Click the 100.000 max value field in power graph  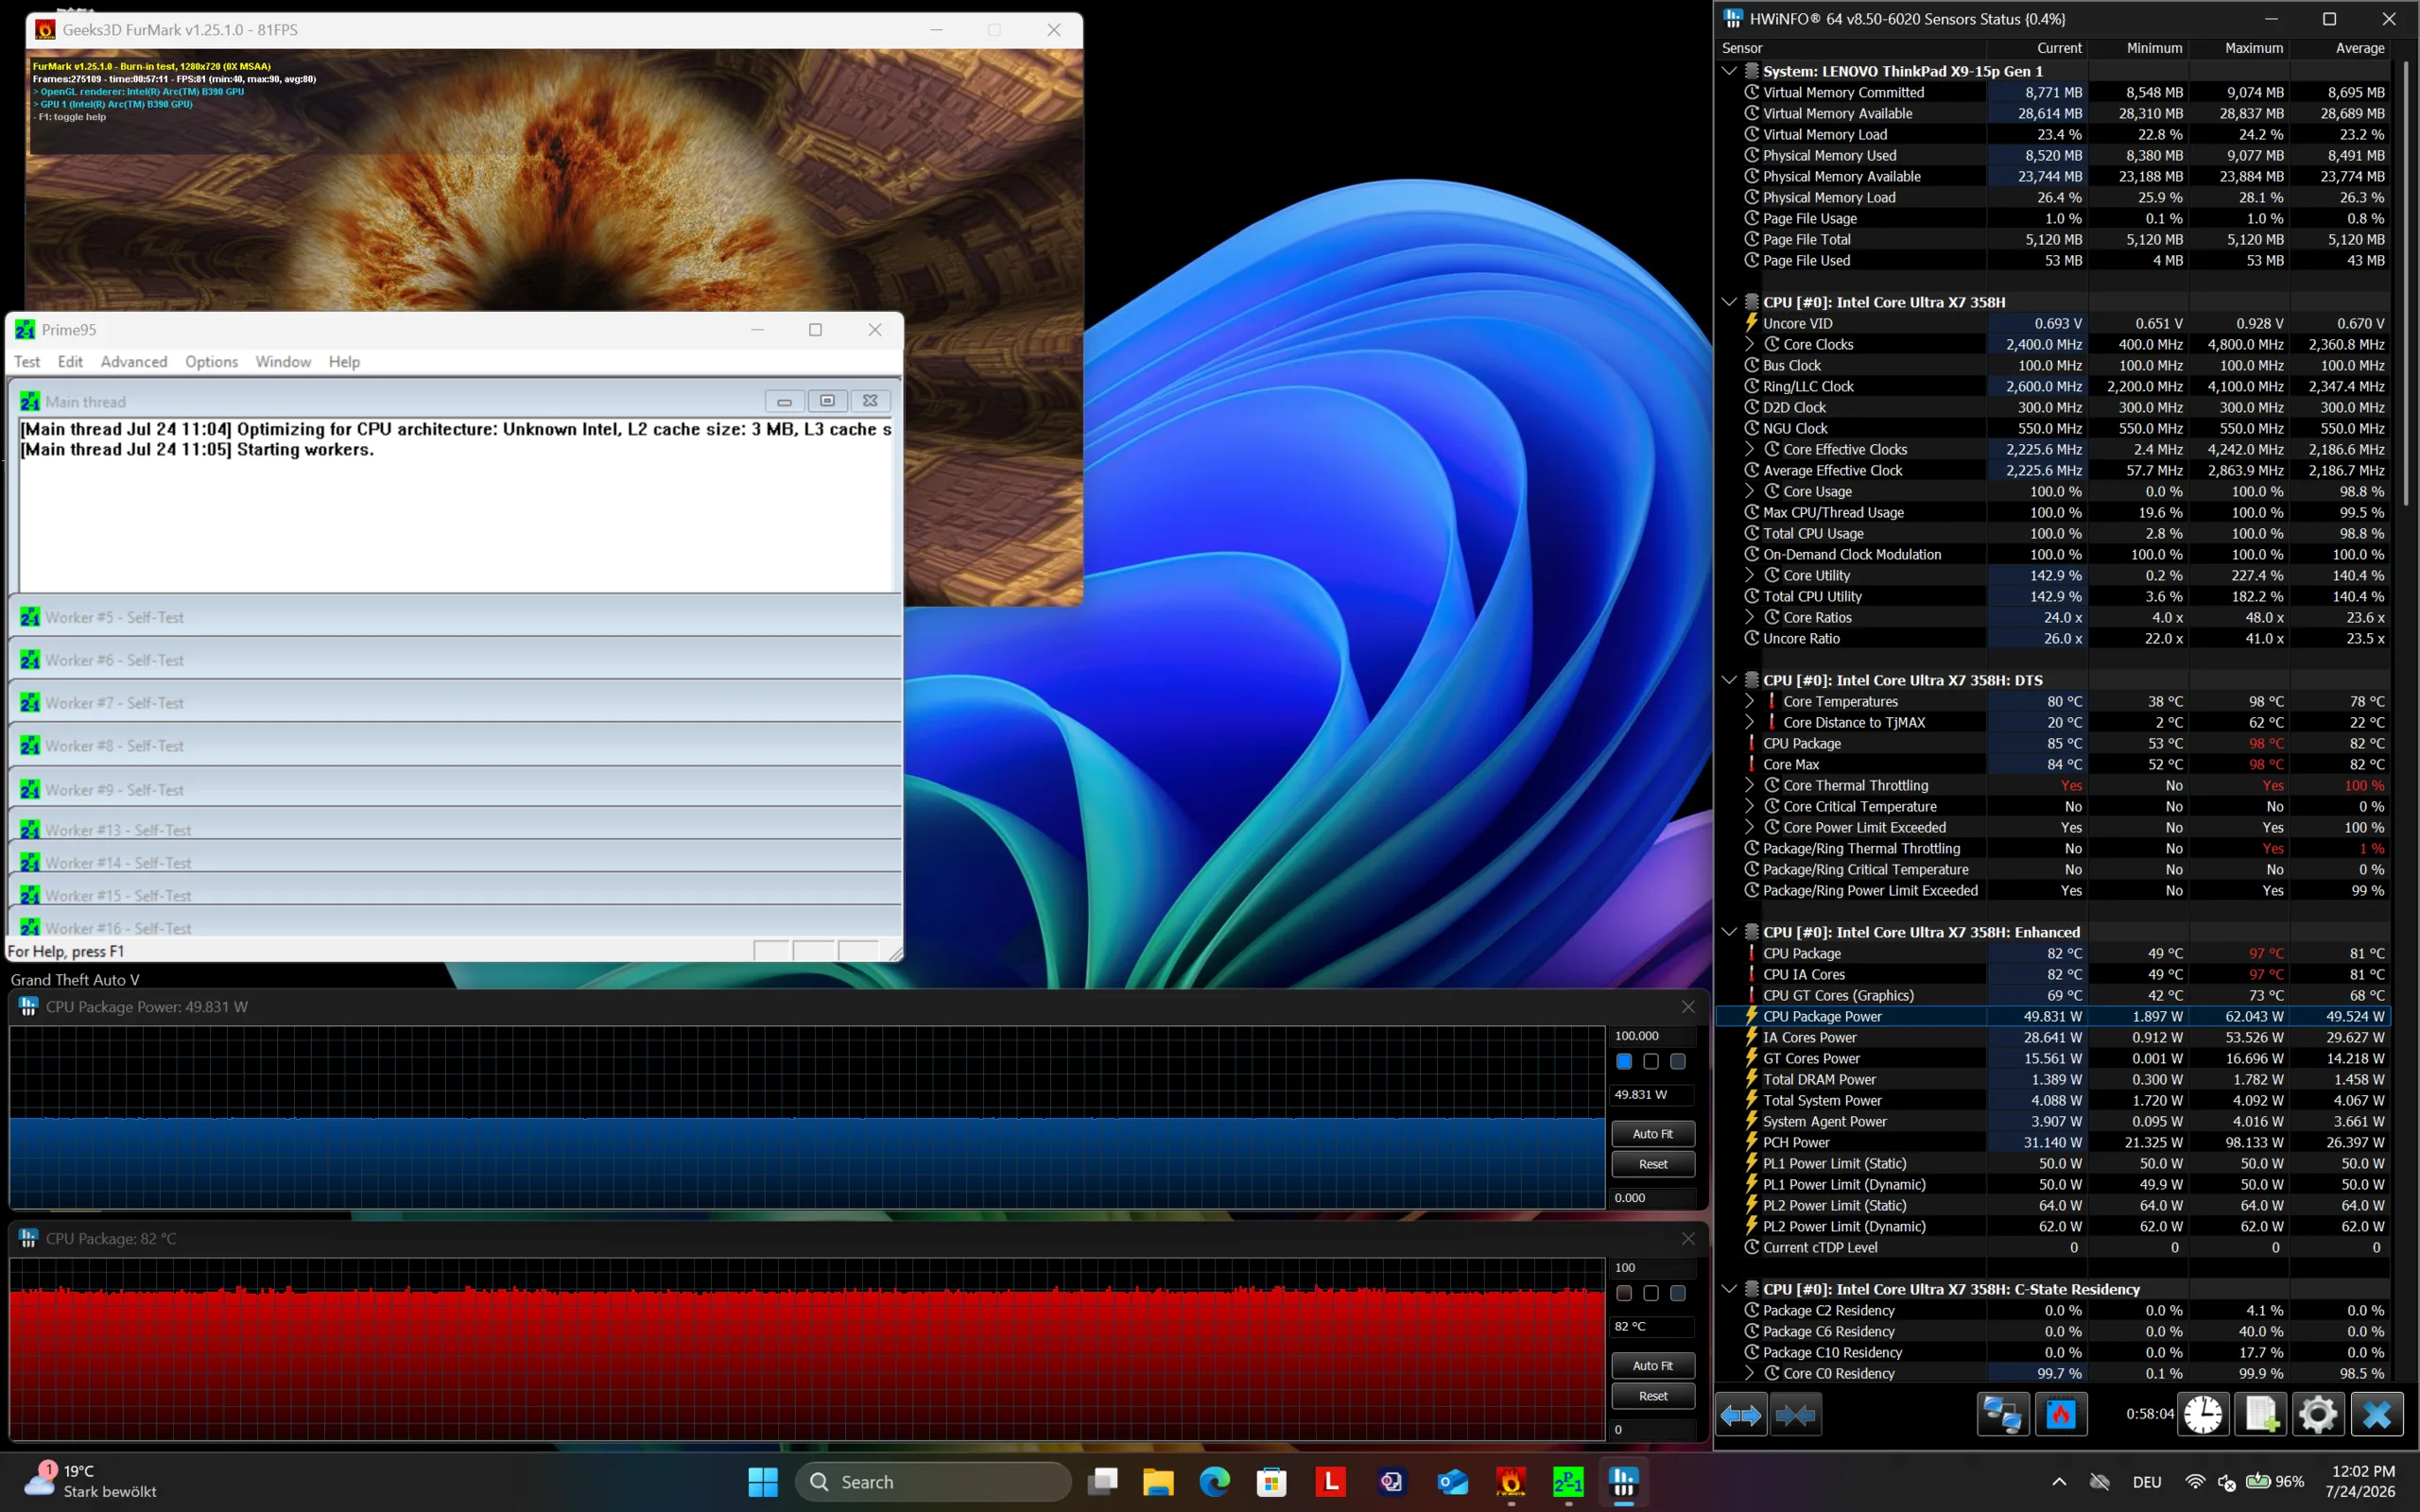click(1653, 1036)
